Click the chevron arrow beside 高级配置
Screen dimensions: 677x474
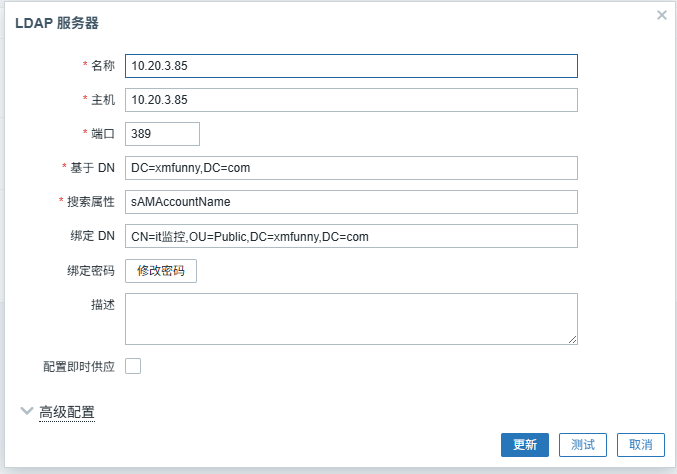pos(25,411)
